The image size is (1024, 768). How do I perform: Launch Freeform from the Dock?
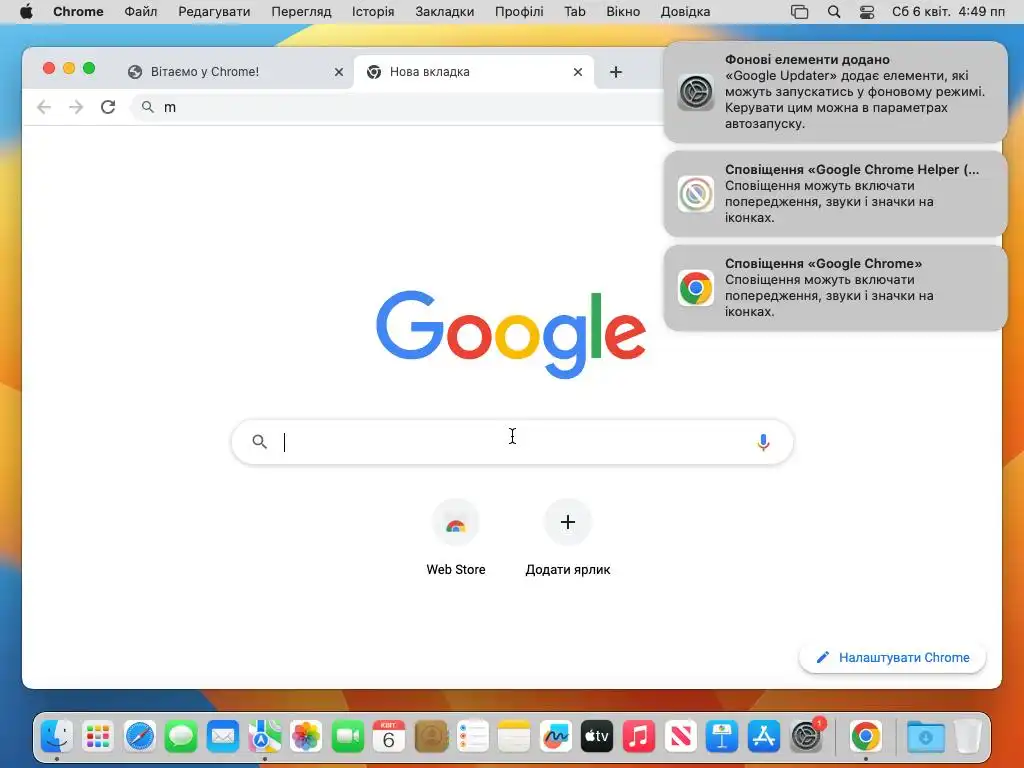[x=555, y=737]
